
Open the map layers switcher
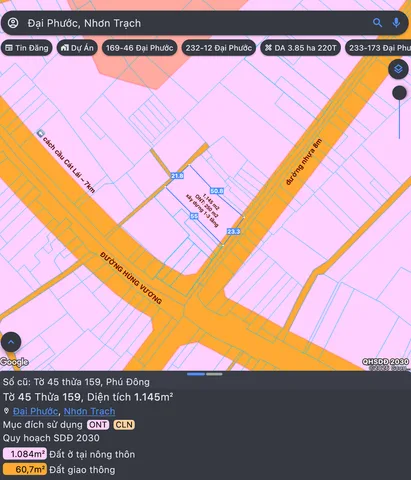(398, 69)
